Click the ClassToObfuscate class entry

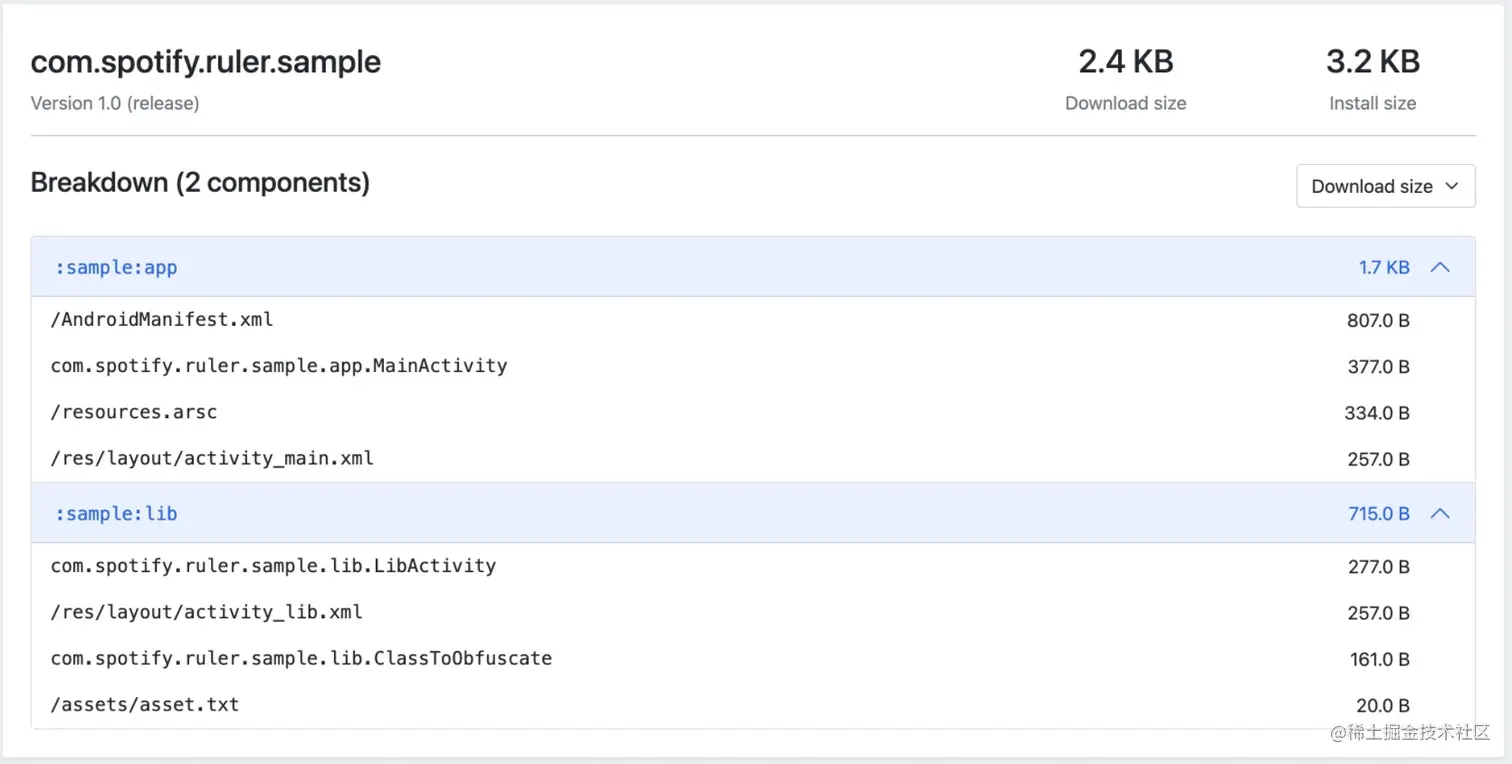click(x=301, y=658)
